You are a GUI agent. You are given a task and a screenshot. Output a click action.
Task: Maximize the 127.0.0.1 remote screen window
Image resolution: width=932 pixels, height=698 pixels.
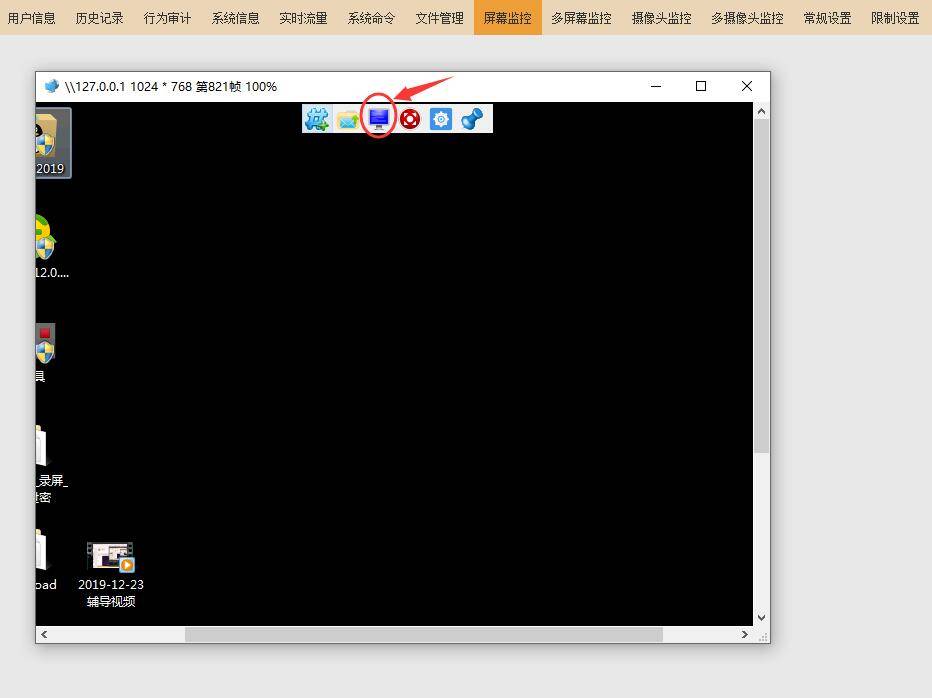[701, 86]
